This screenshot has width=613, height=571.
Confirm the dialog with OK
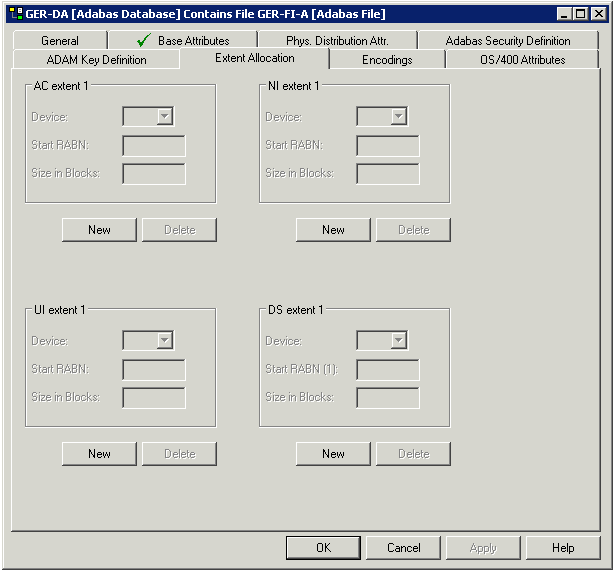click(x=323, y=548)
